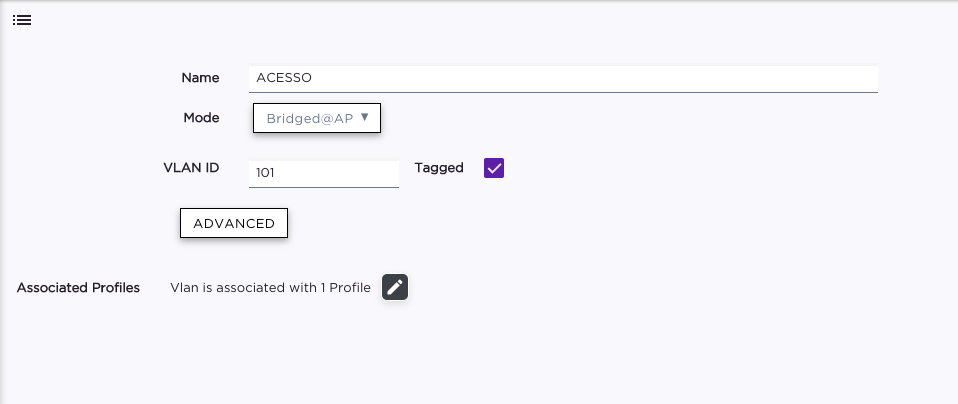The width and height of the screenshot is (958, 404).
Task: Click the Mode label
Action: pyautogui.click(x=201, y=118)
